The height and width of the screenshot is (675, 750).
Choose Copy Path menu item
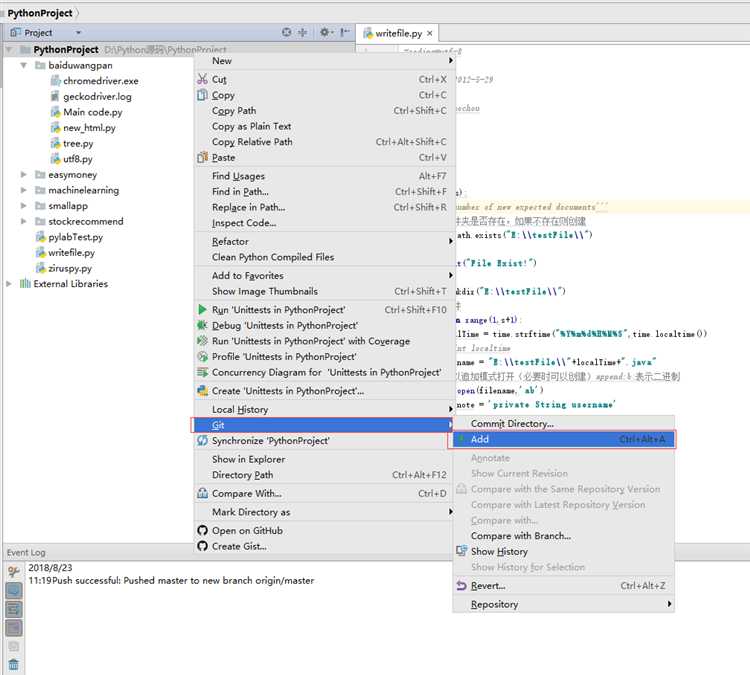[x=324, y=111]
